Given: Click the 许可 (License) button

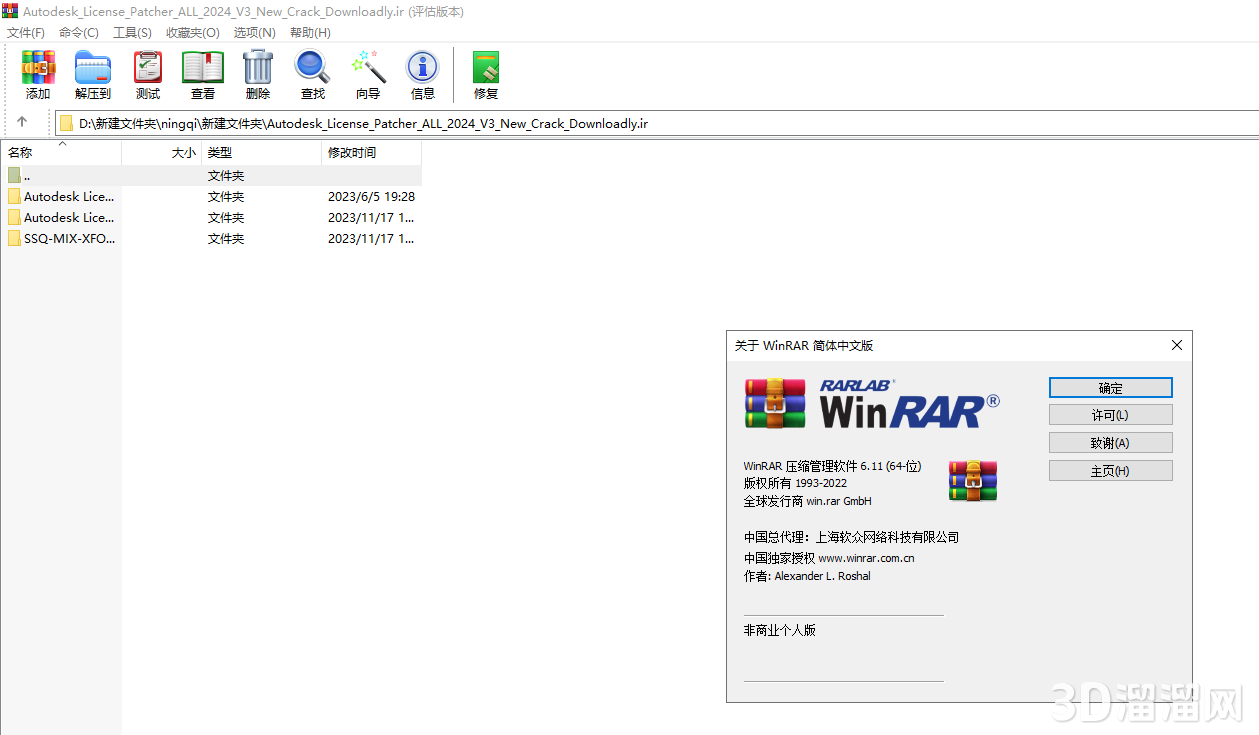Looking at the screenshot, I should (1110, 414).
